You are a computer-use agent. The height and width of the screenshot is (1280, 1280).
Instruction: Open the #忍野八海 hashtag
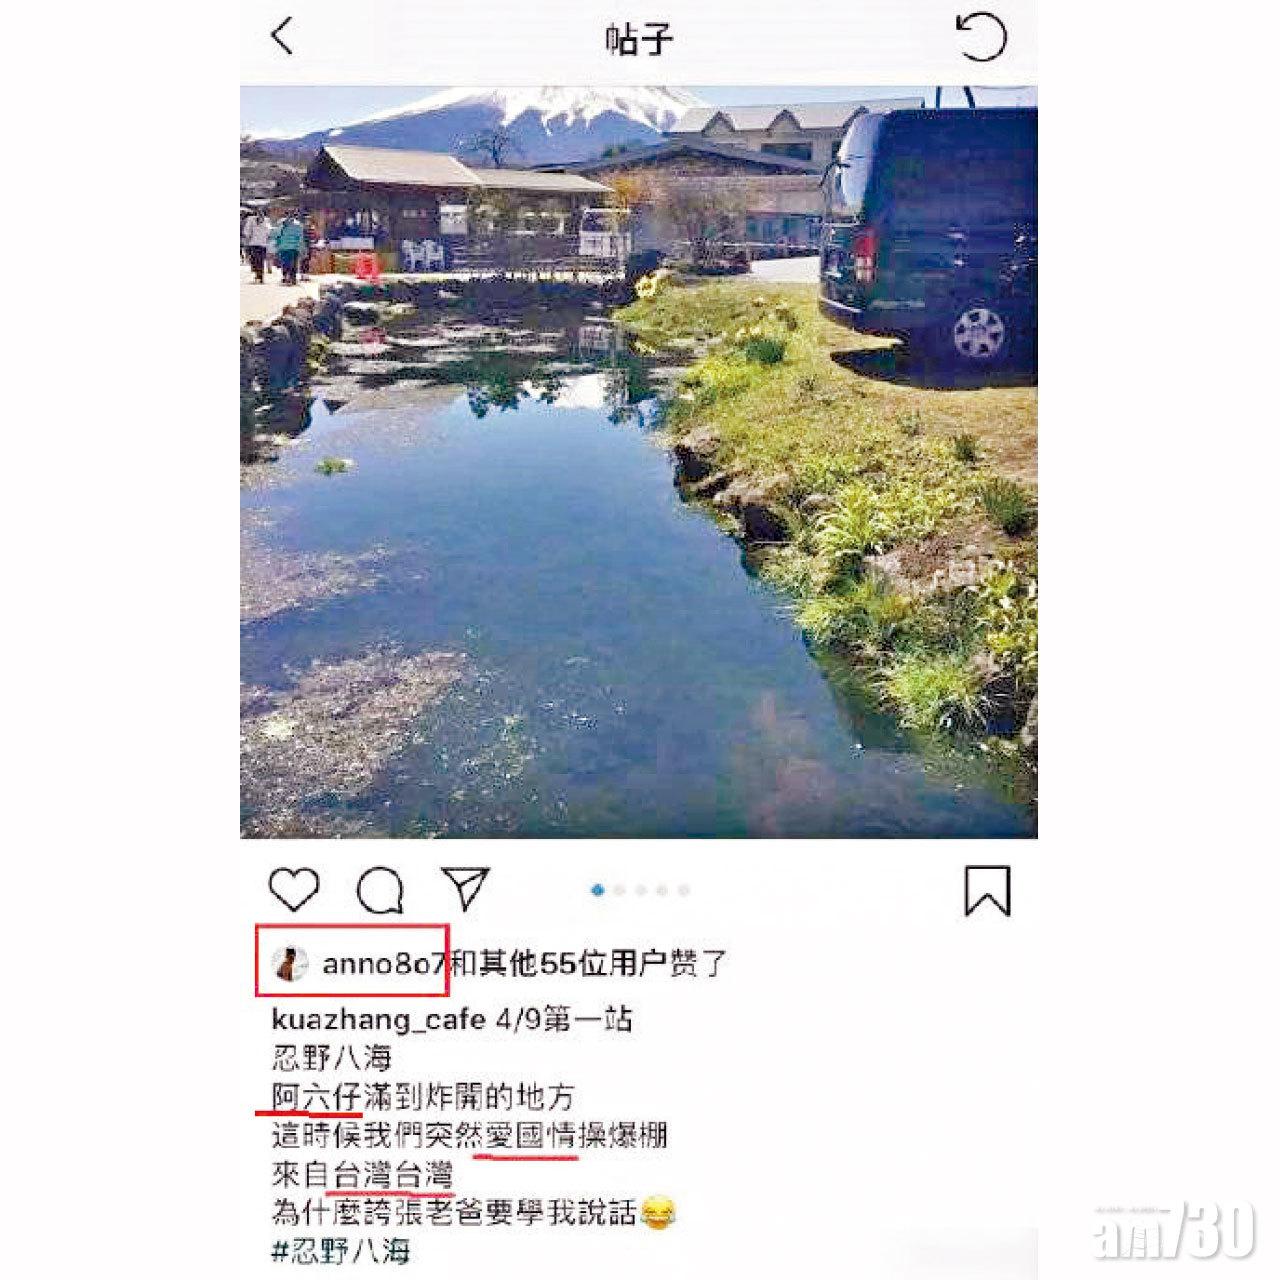[x=341, y=1251]
